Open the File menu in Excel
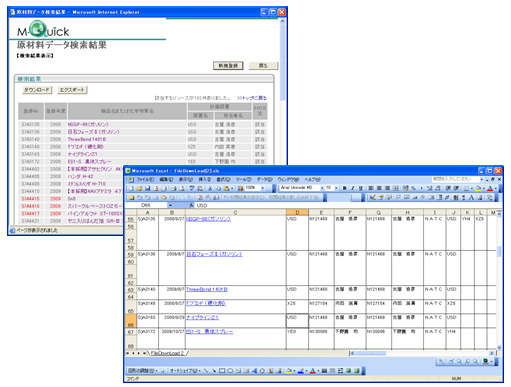Screen dimensions: 511x387 (145, 179)
